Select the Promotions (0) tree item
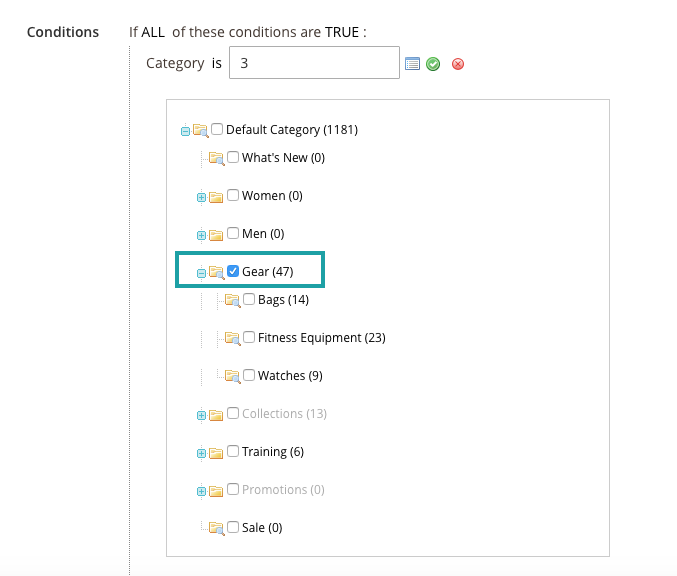 (283, 490)
